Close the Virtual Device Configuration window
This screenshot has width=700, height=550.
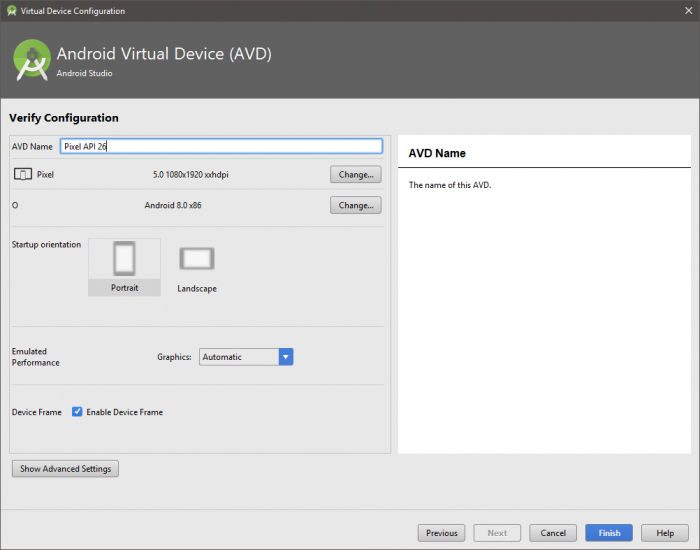pyautogui.click(x=689, y=11)
